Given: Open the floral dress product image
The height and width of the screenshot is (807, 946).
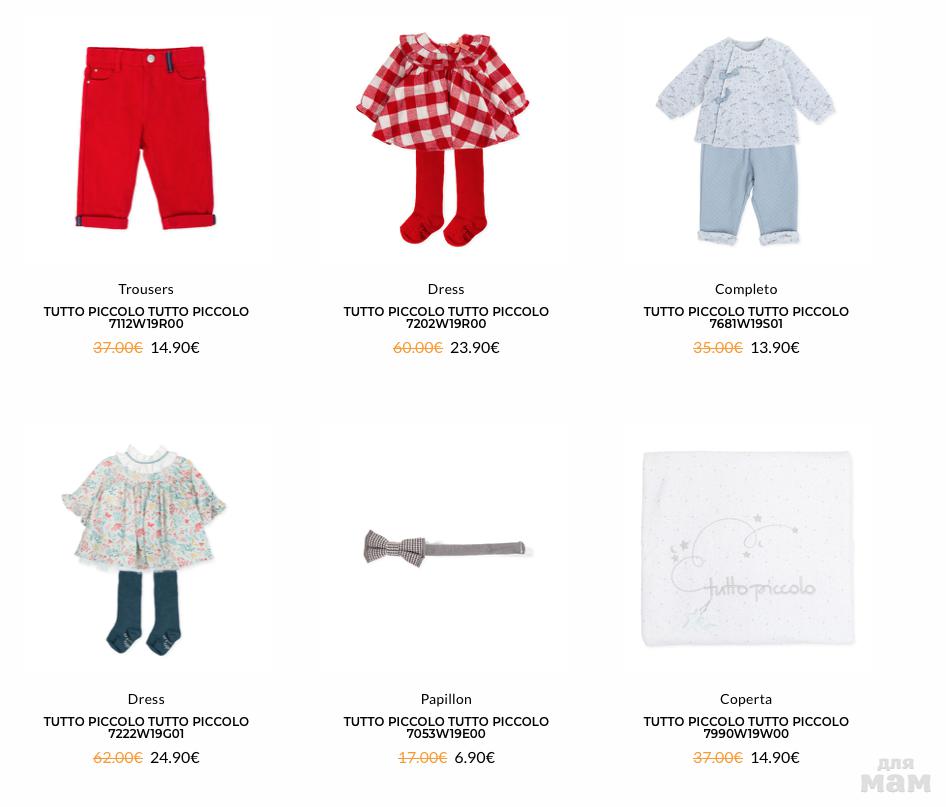Looking at the screenshot, I should point(144,549).
